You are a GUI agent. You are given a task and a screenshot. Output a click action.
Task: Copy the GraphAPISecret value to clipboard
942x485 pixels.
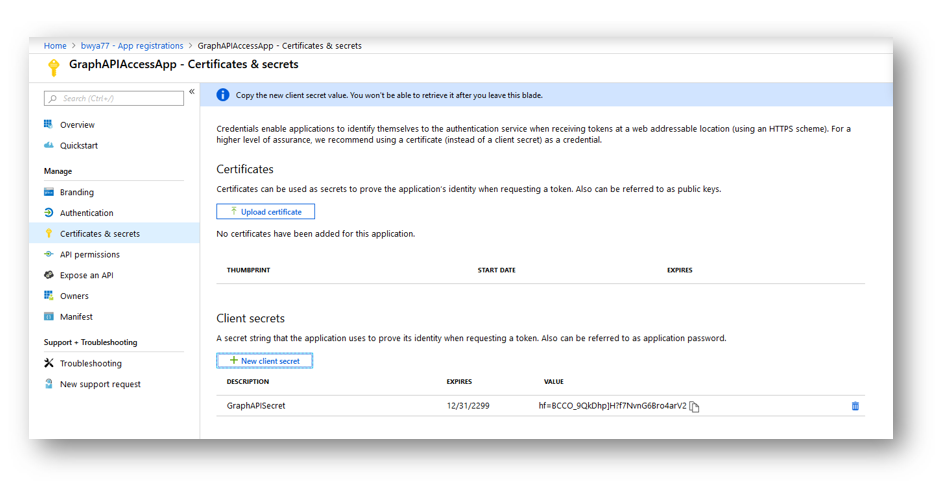pyautogui.click(x=694, y=407)
